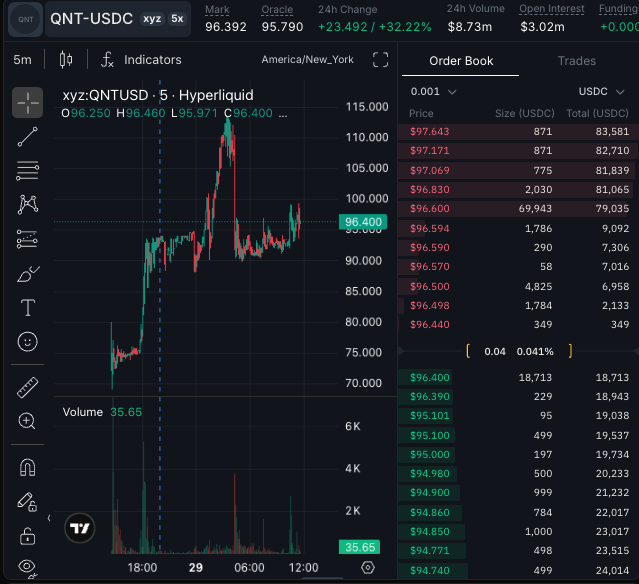
Task: Click the ask price $96.830
Action: [430, 190]
